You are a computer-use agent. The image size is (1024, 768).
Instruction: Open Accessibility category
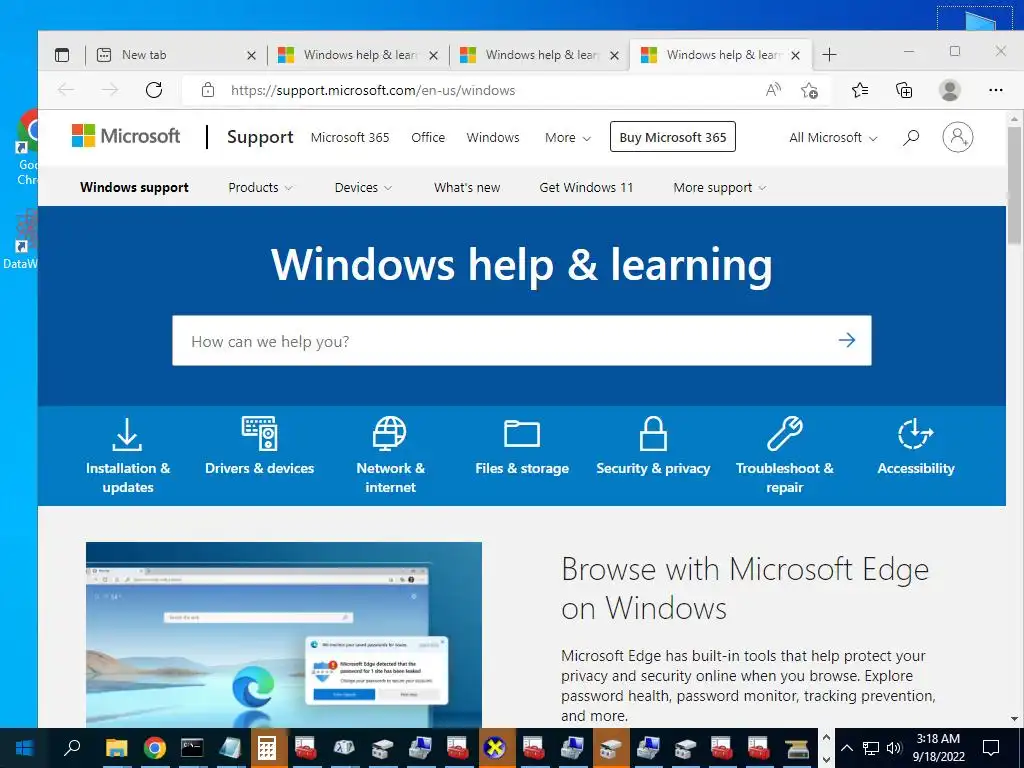[916, 447]
